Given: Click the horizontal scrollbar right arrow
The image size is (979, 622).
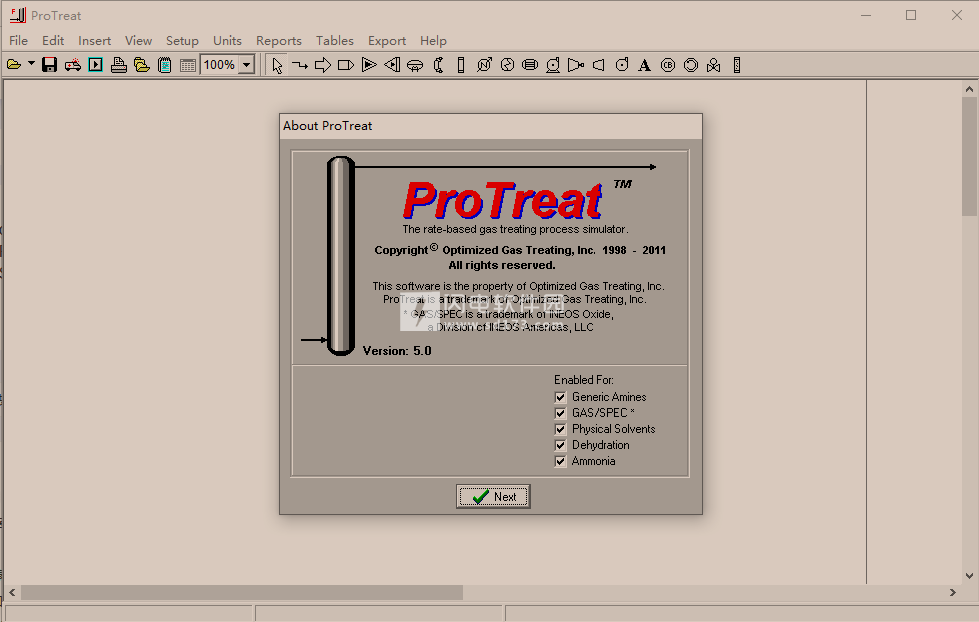Looking at the screenshot, I should point(952,592).
